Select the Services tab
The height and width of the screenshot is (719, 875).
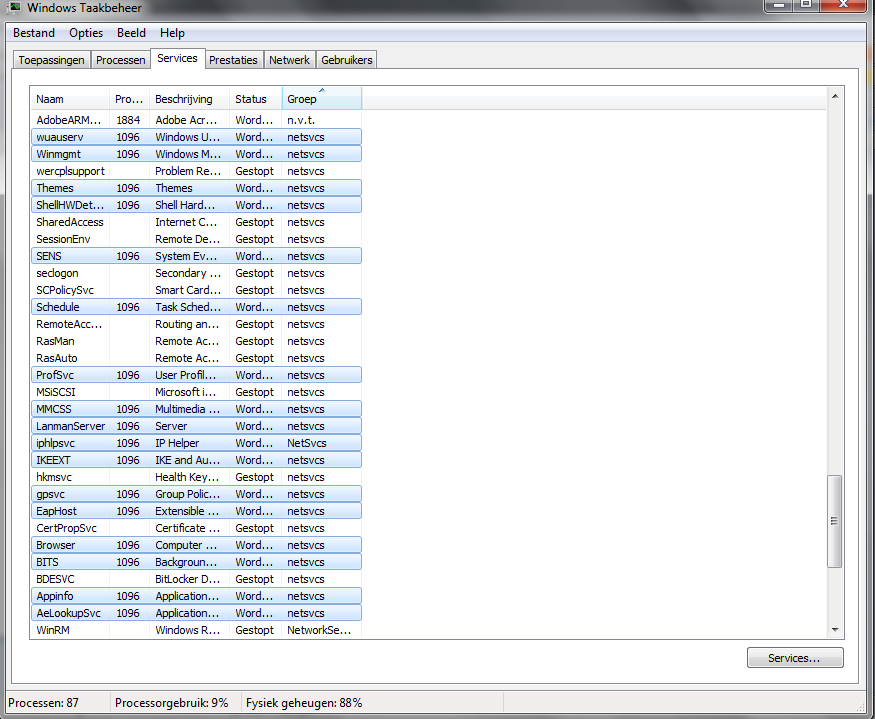(x=177, y=58)
